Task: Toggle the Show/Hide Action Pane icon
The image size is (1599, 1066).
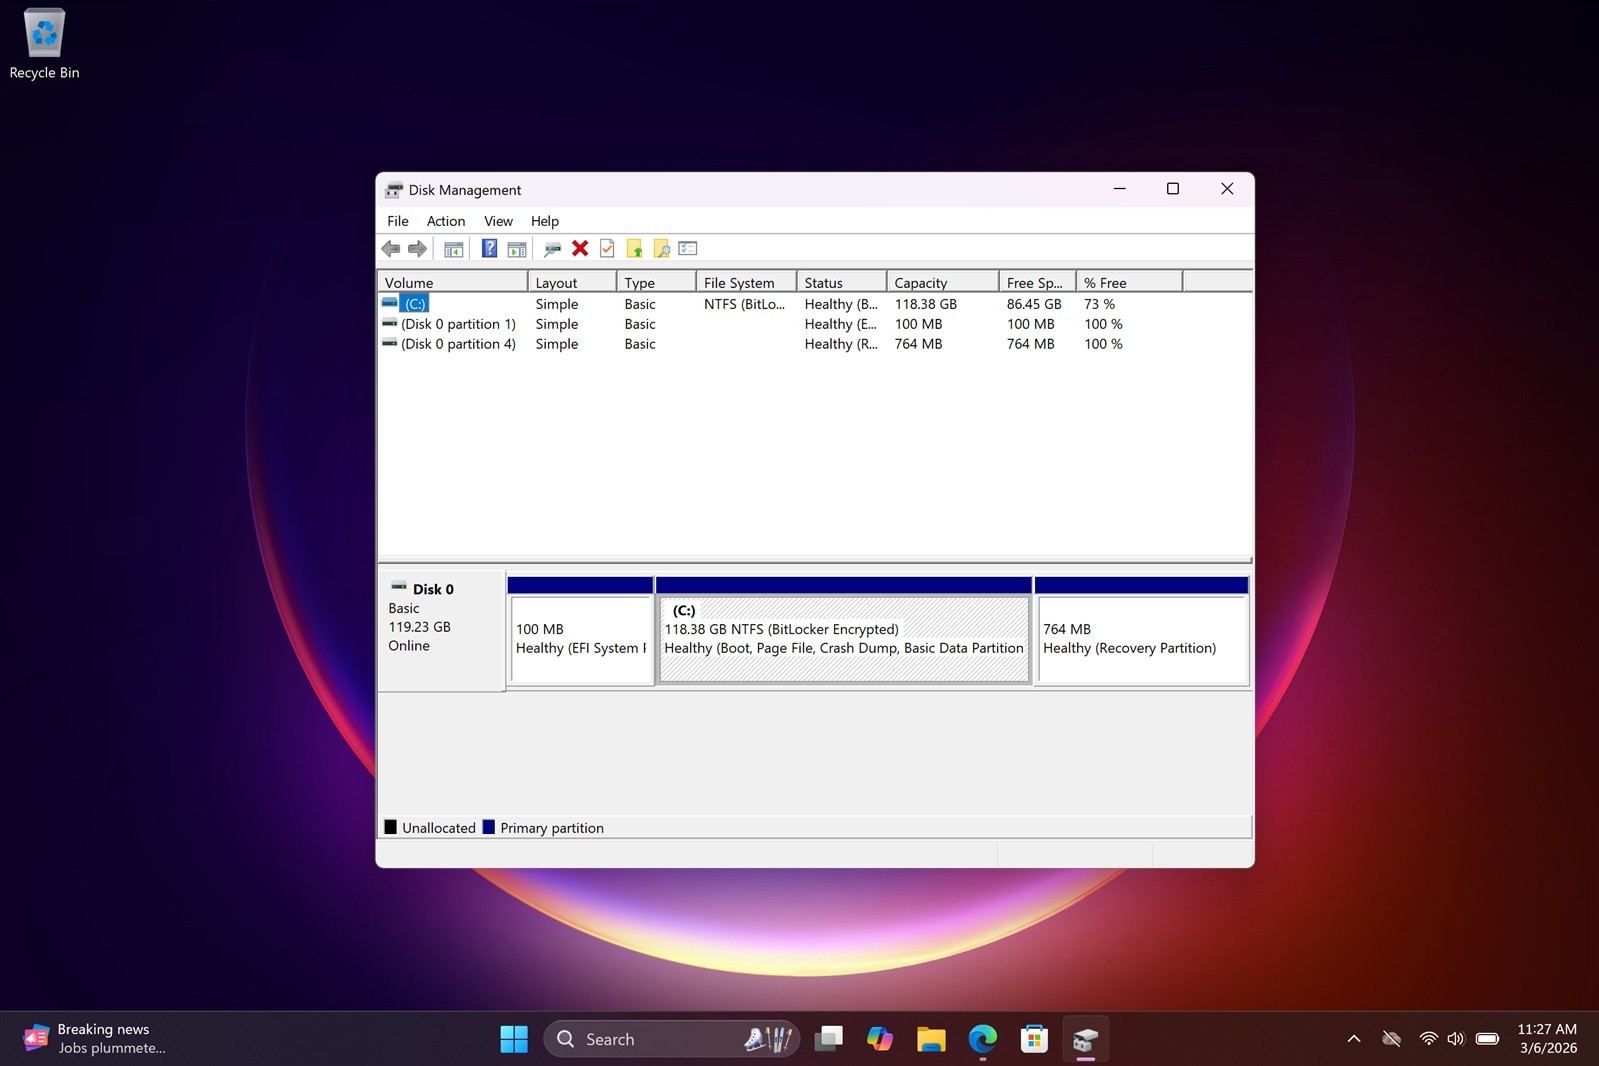Action: click(x=517, y=249)
